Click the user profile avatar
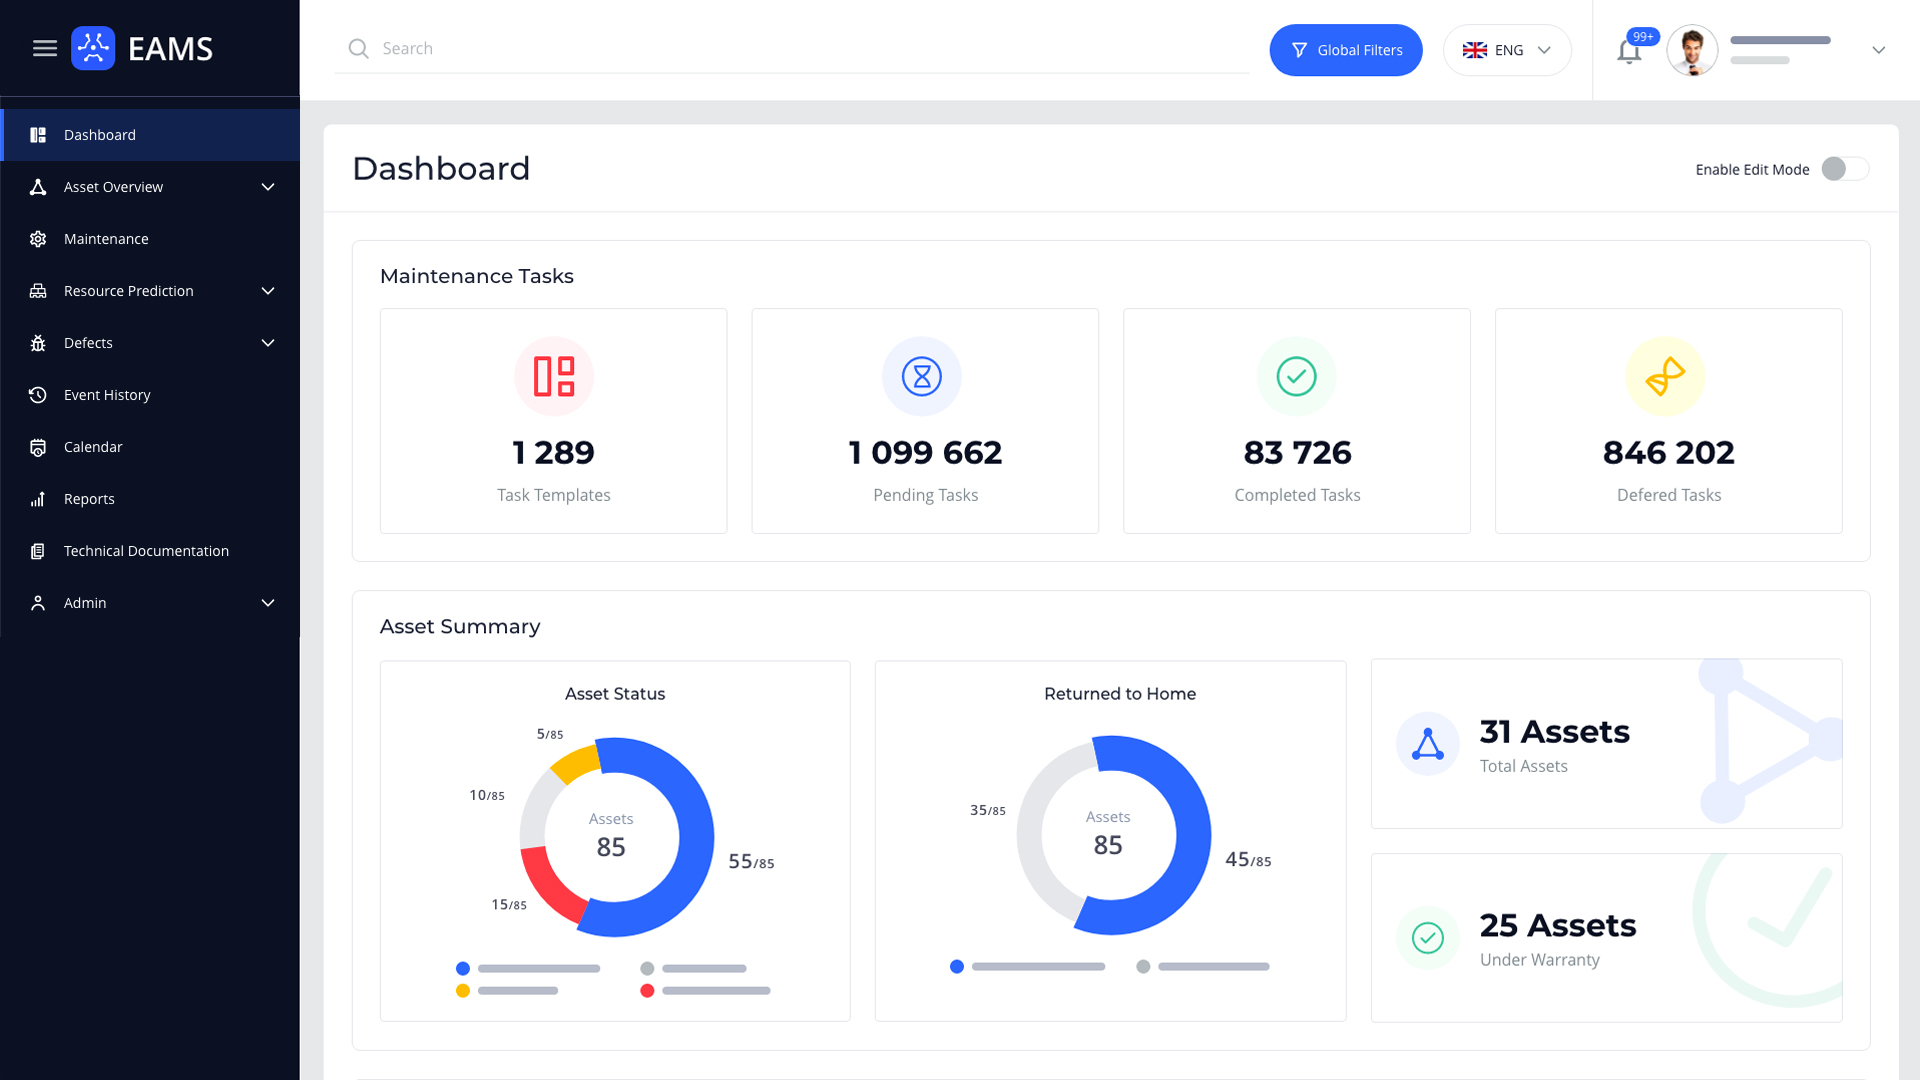This screenshot has width=1920, height=1080. point(1692,50)
